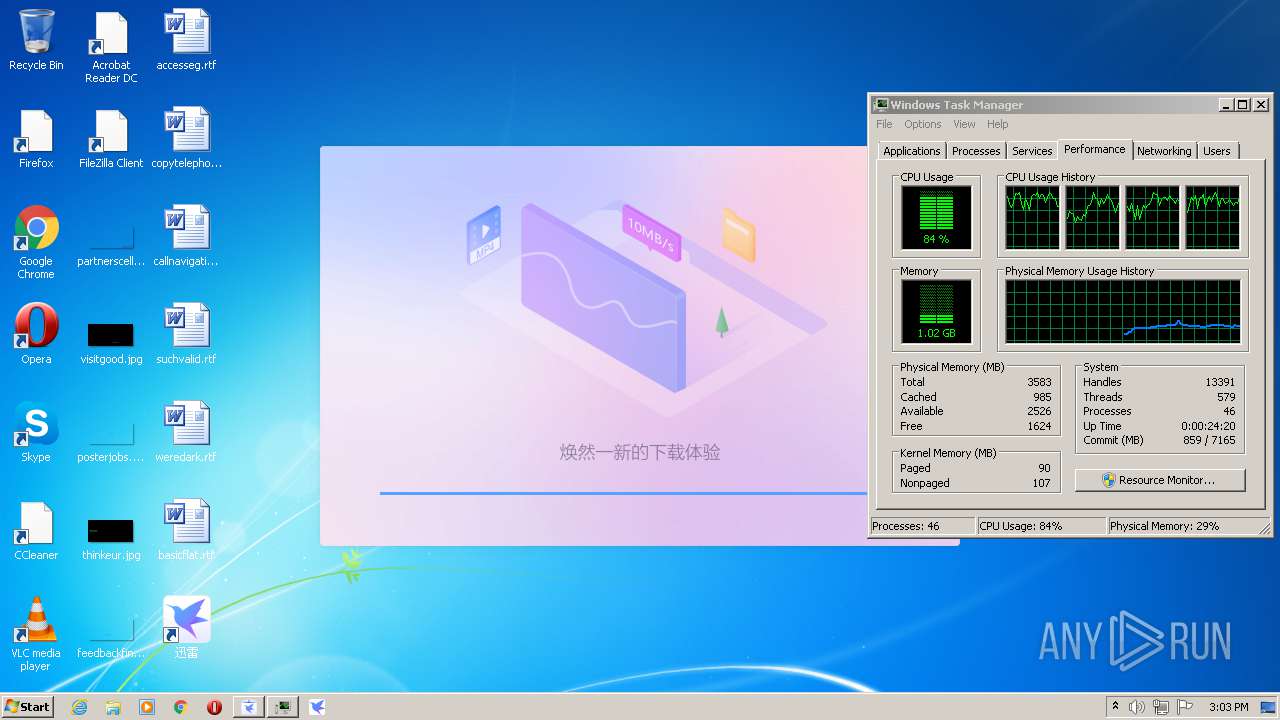
Task: Select thinkeur.jpg image file
Action: pyautogui.click(x=111, y=537)
